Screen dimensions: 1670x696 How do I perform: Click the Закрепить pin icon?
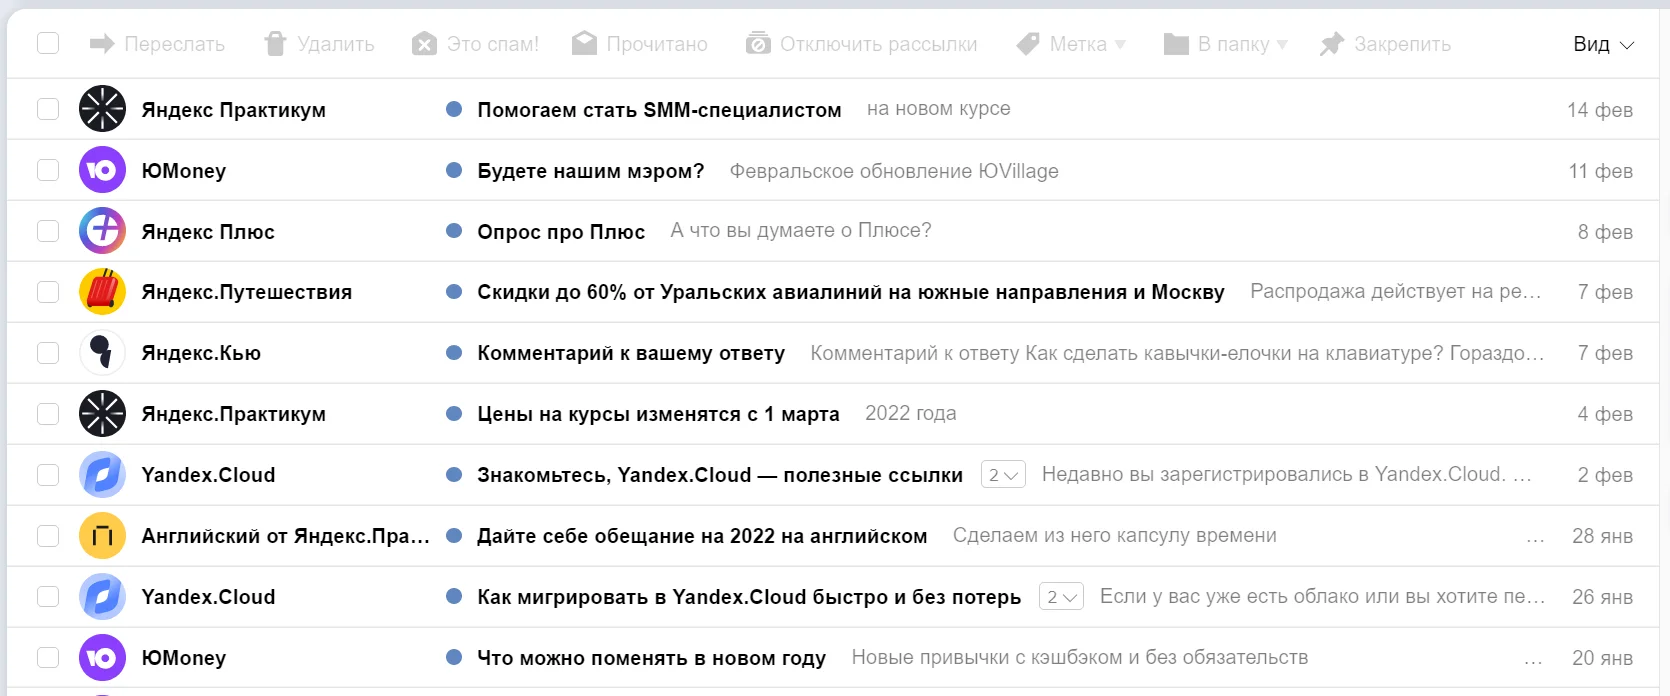coord(1331,44)
